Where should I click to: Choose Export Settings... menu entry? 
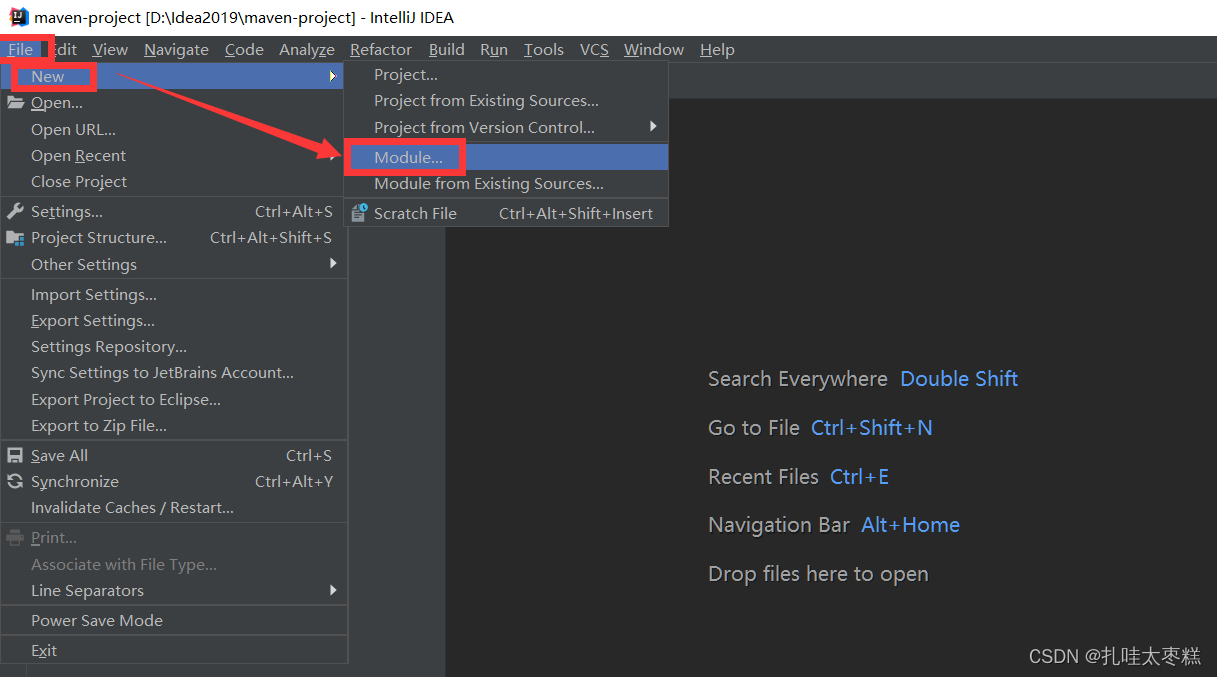click(173, 320)
